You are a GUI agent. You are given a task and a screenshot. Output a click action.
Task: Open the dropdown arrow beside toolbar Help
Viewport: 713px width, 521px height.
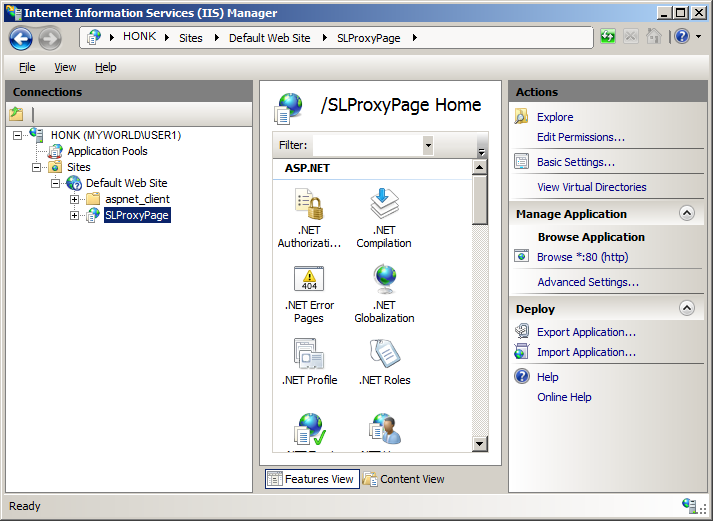tap(699, 36)
